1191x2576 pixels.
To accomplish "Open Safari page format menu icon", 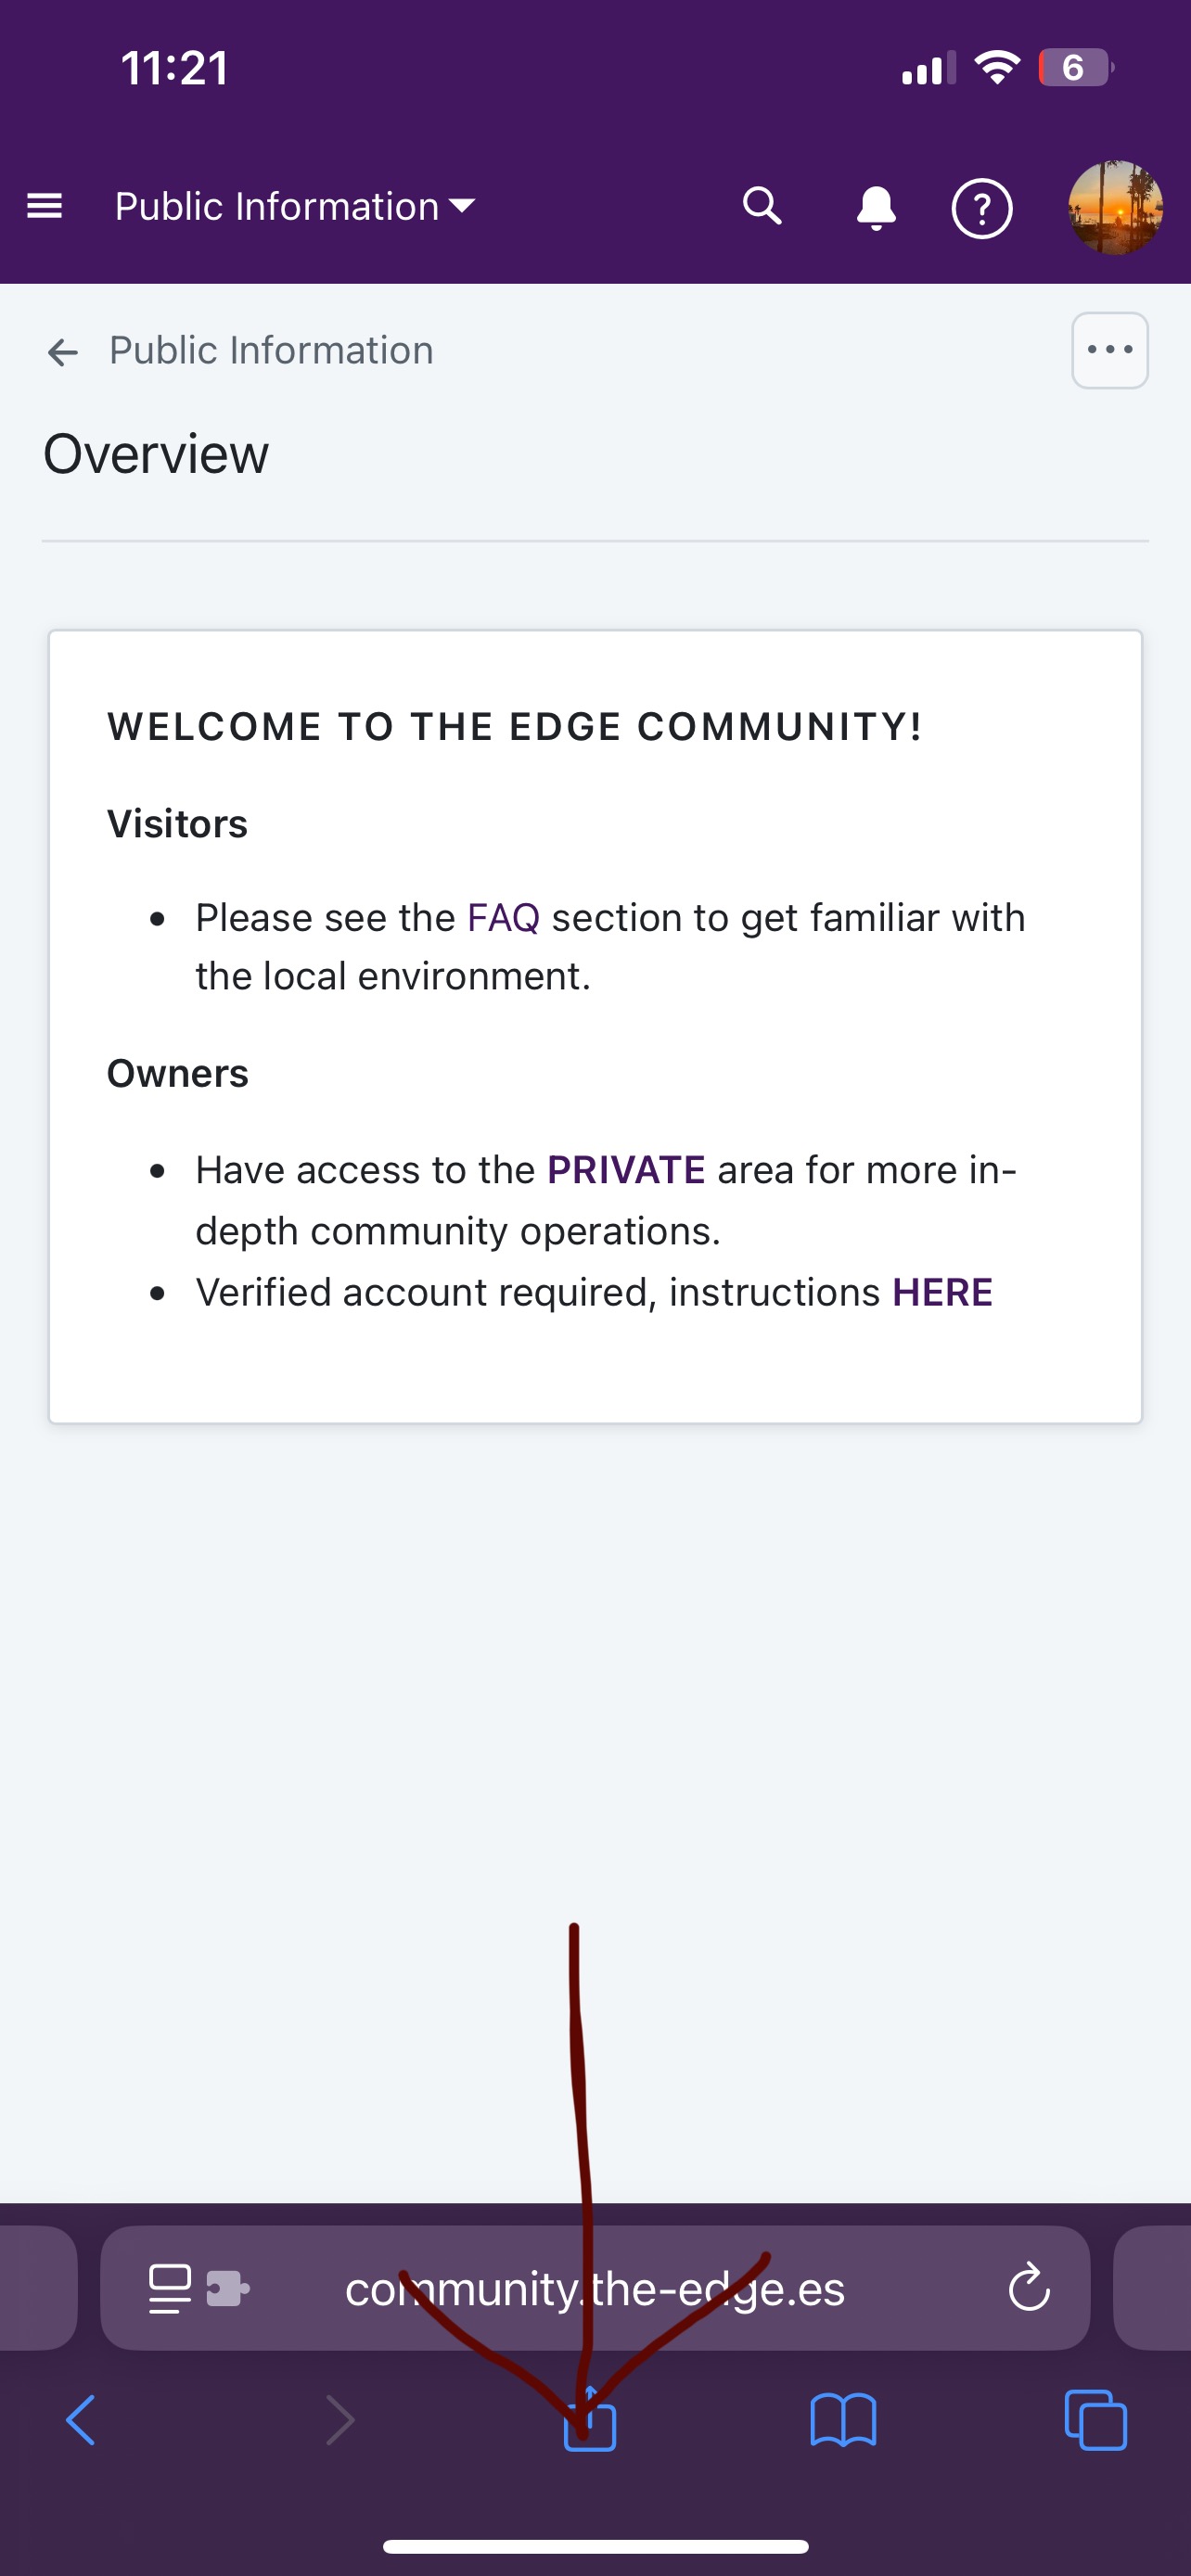I will pyautogui.click(x=170, y=2288).
